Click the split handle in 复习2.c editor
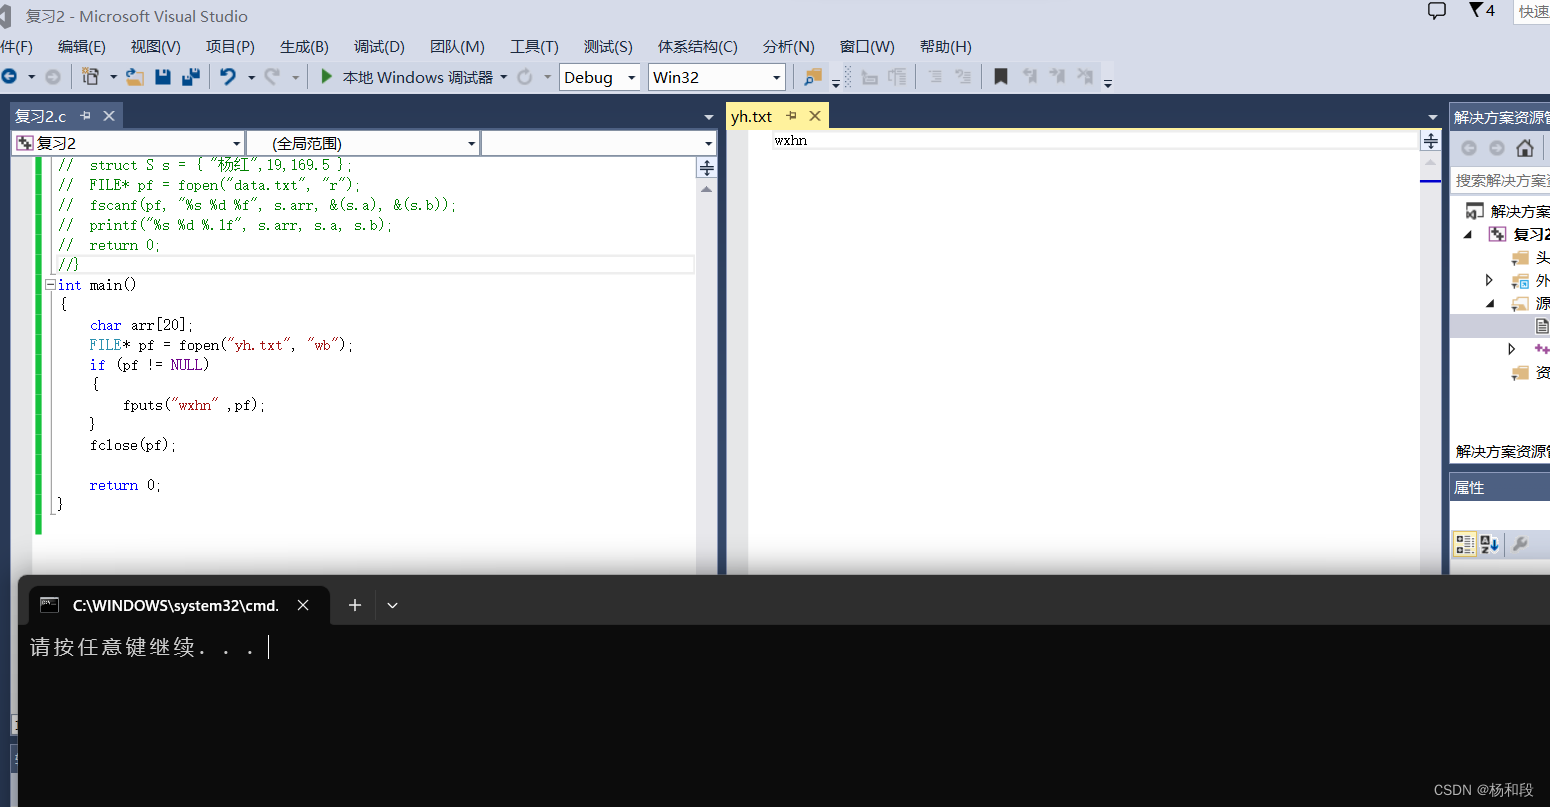This screenshot has width=1550, height=807. [x=707, y=168]
